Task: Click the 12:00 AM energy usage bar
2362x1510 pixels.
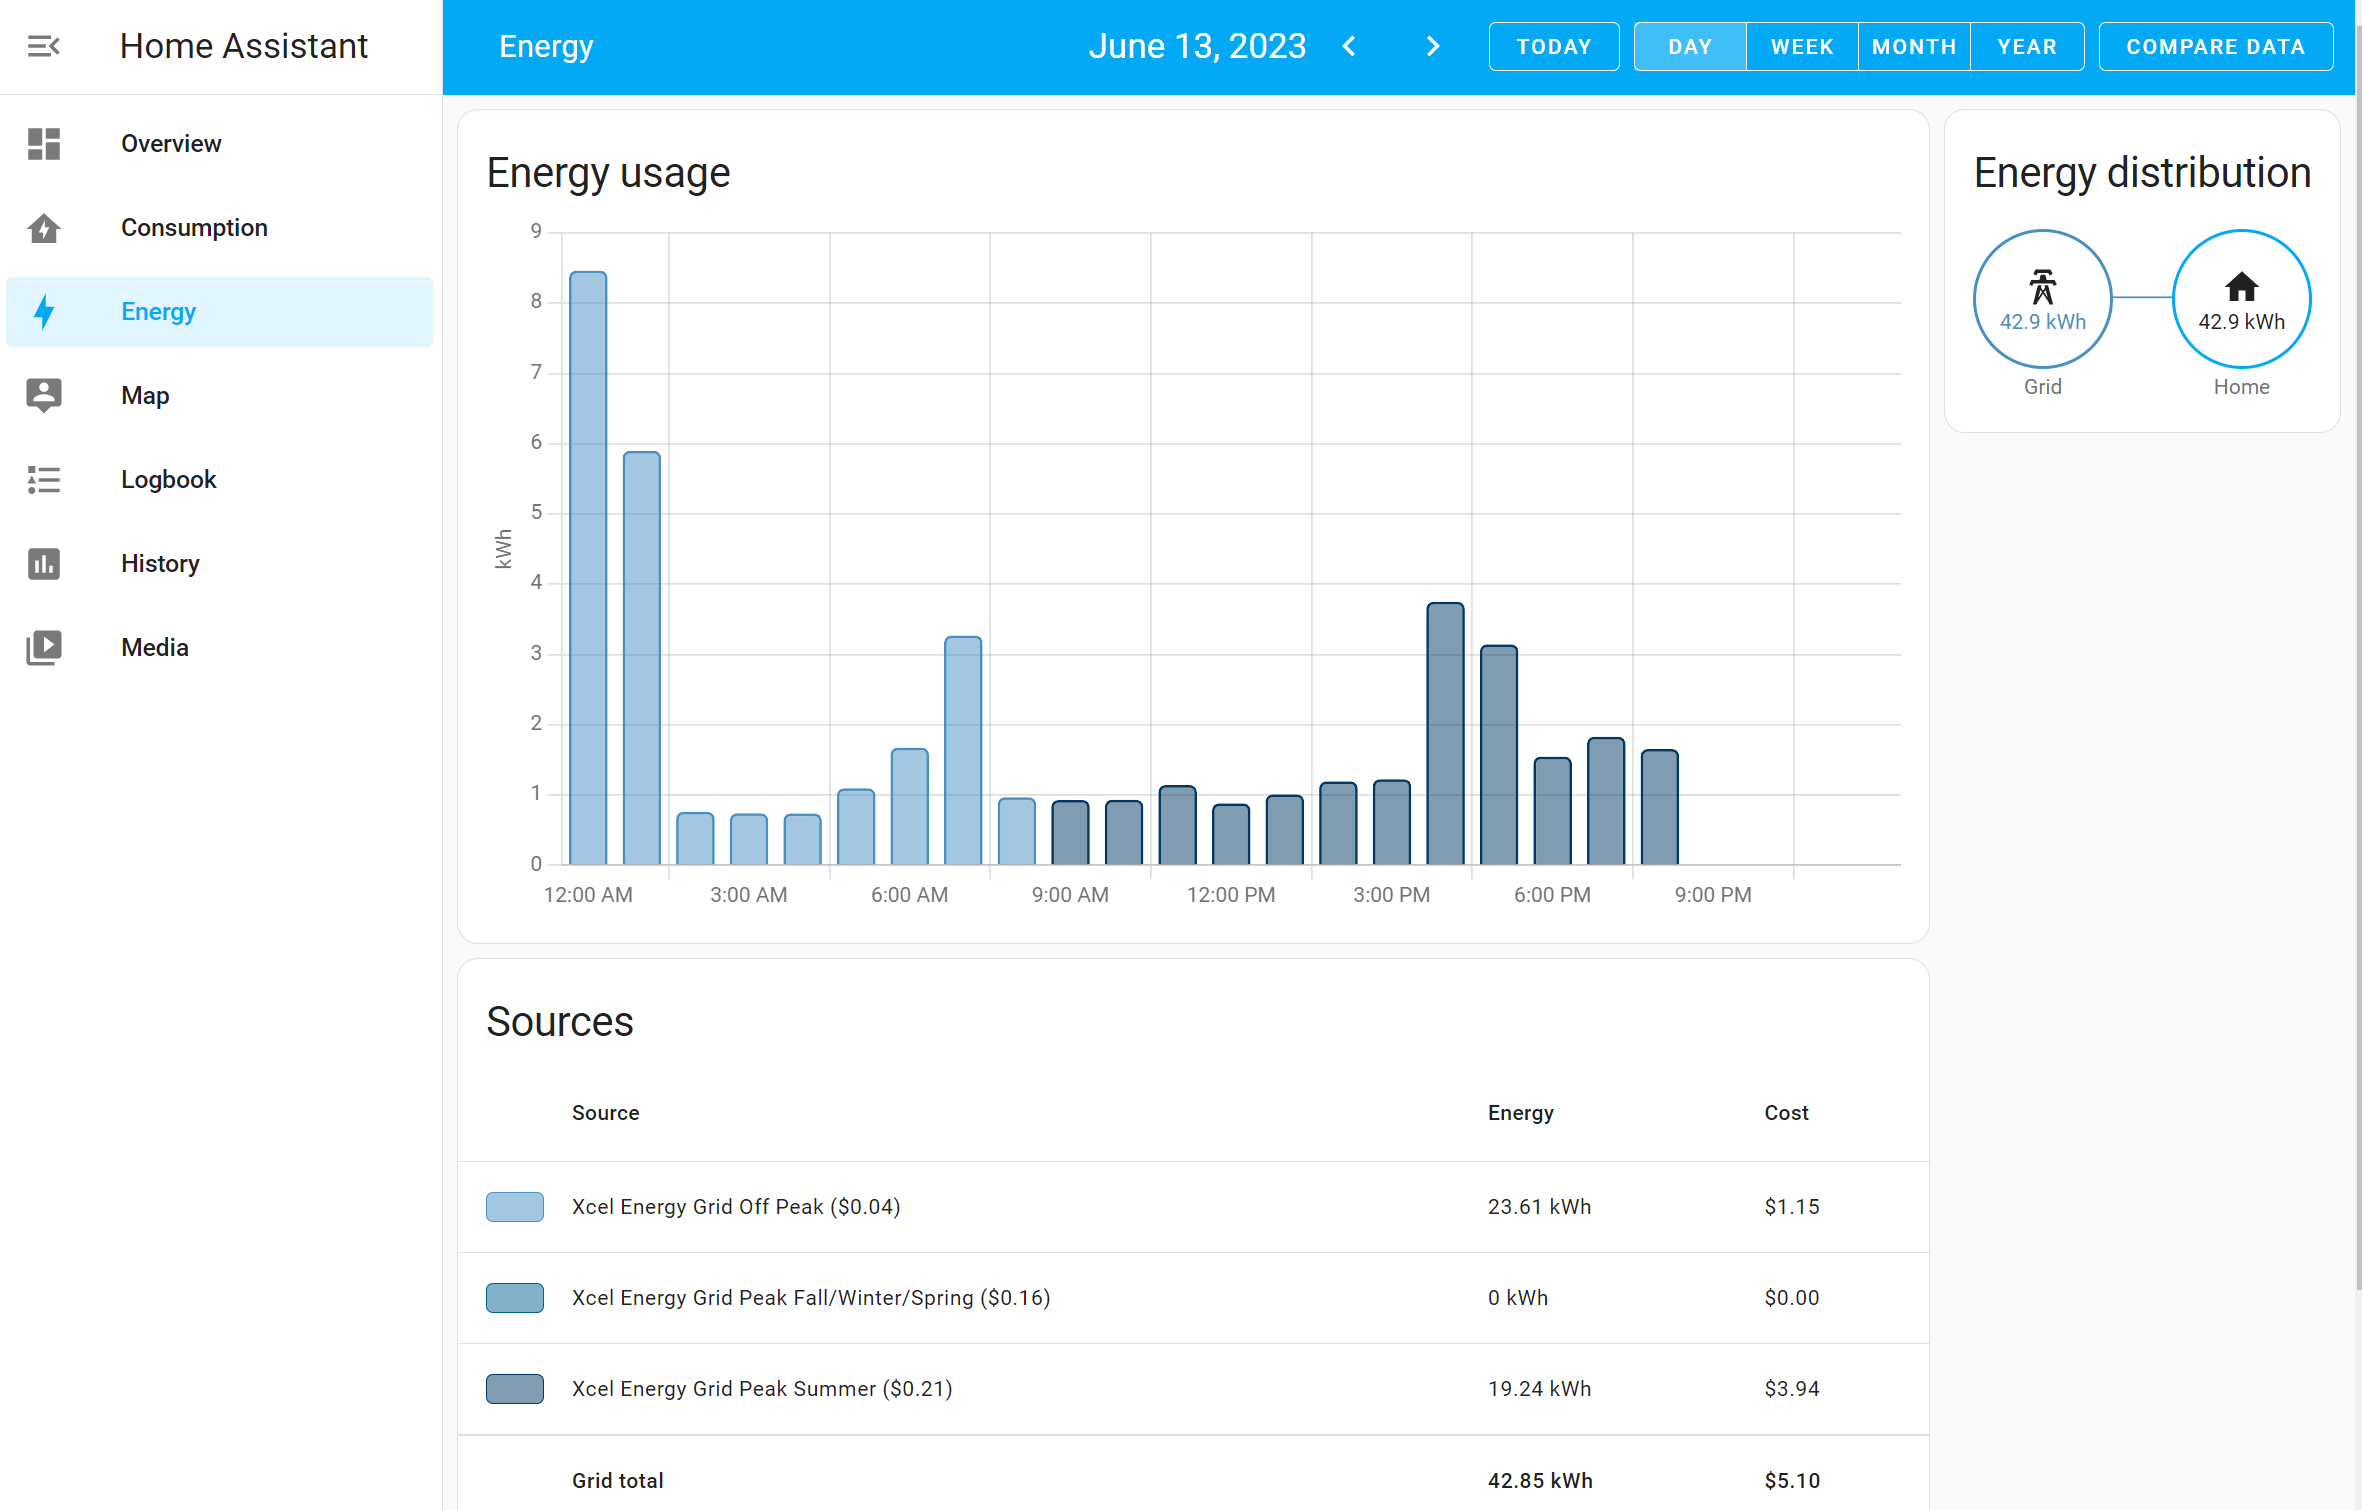Action: click(x=588, y=567)
